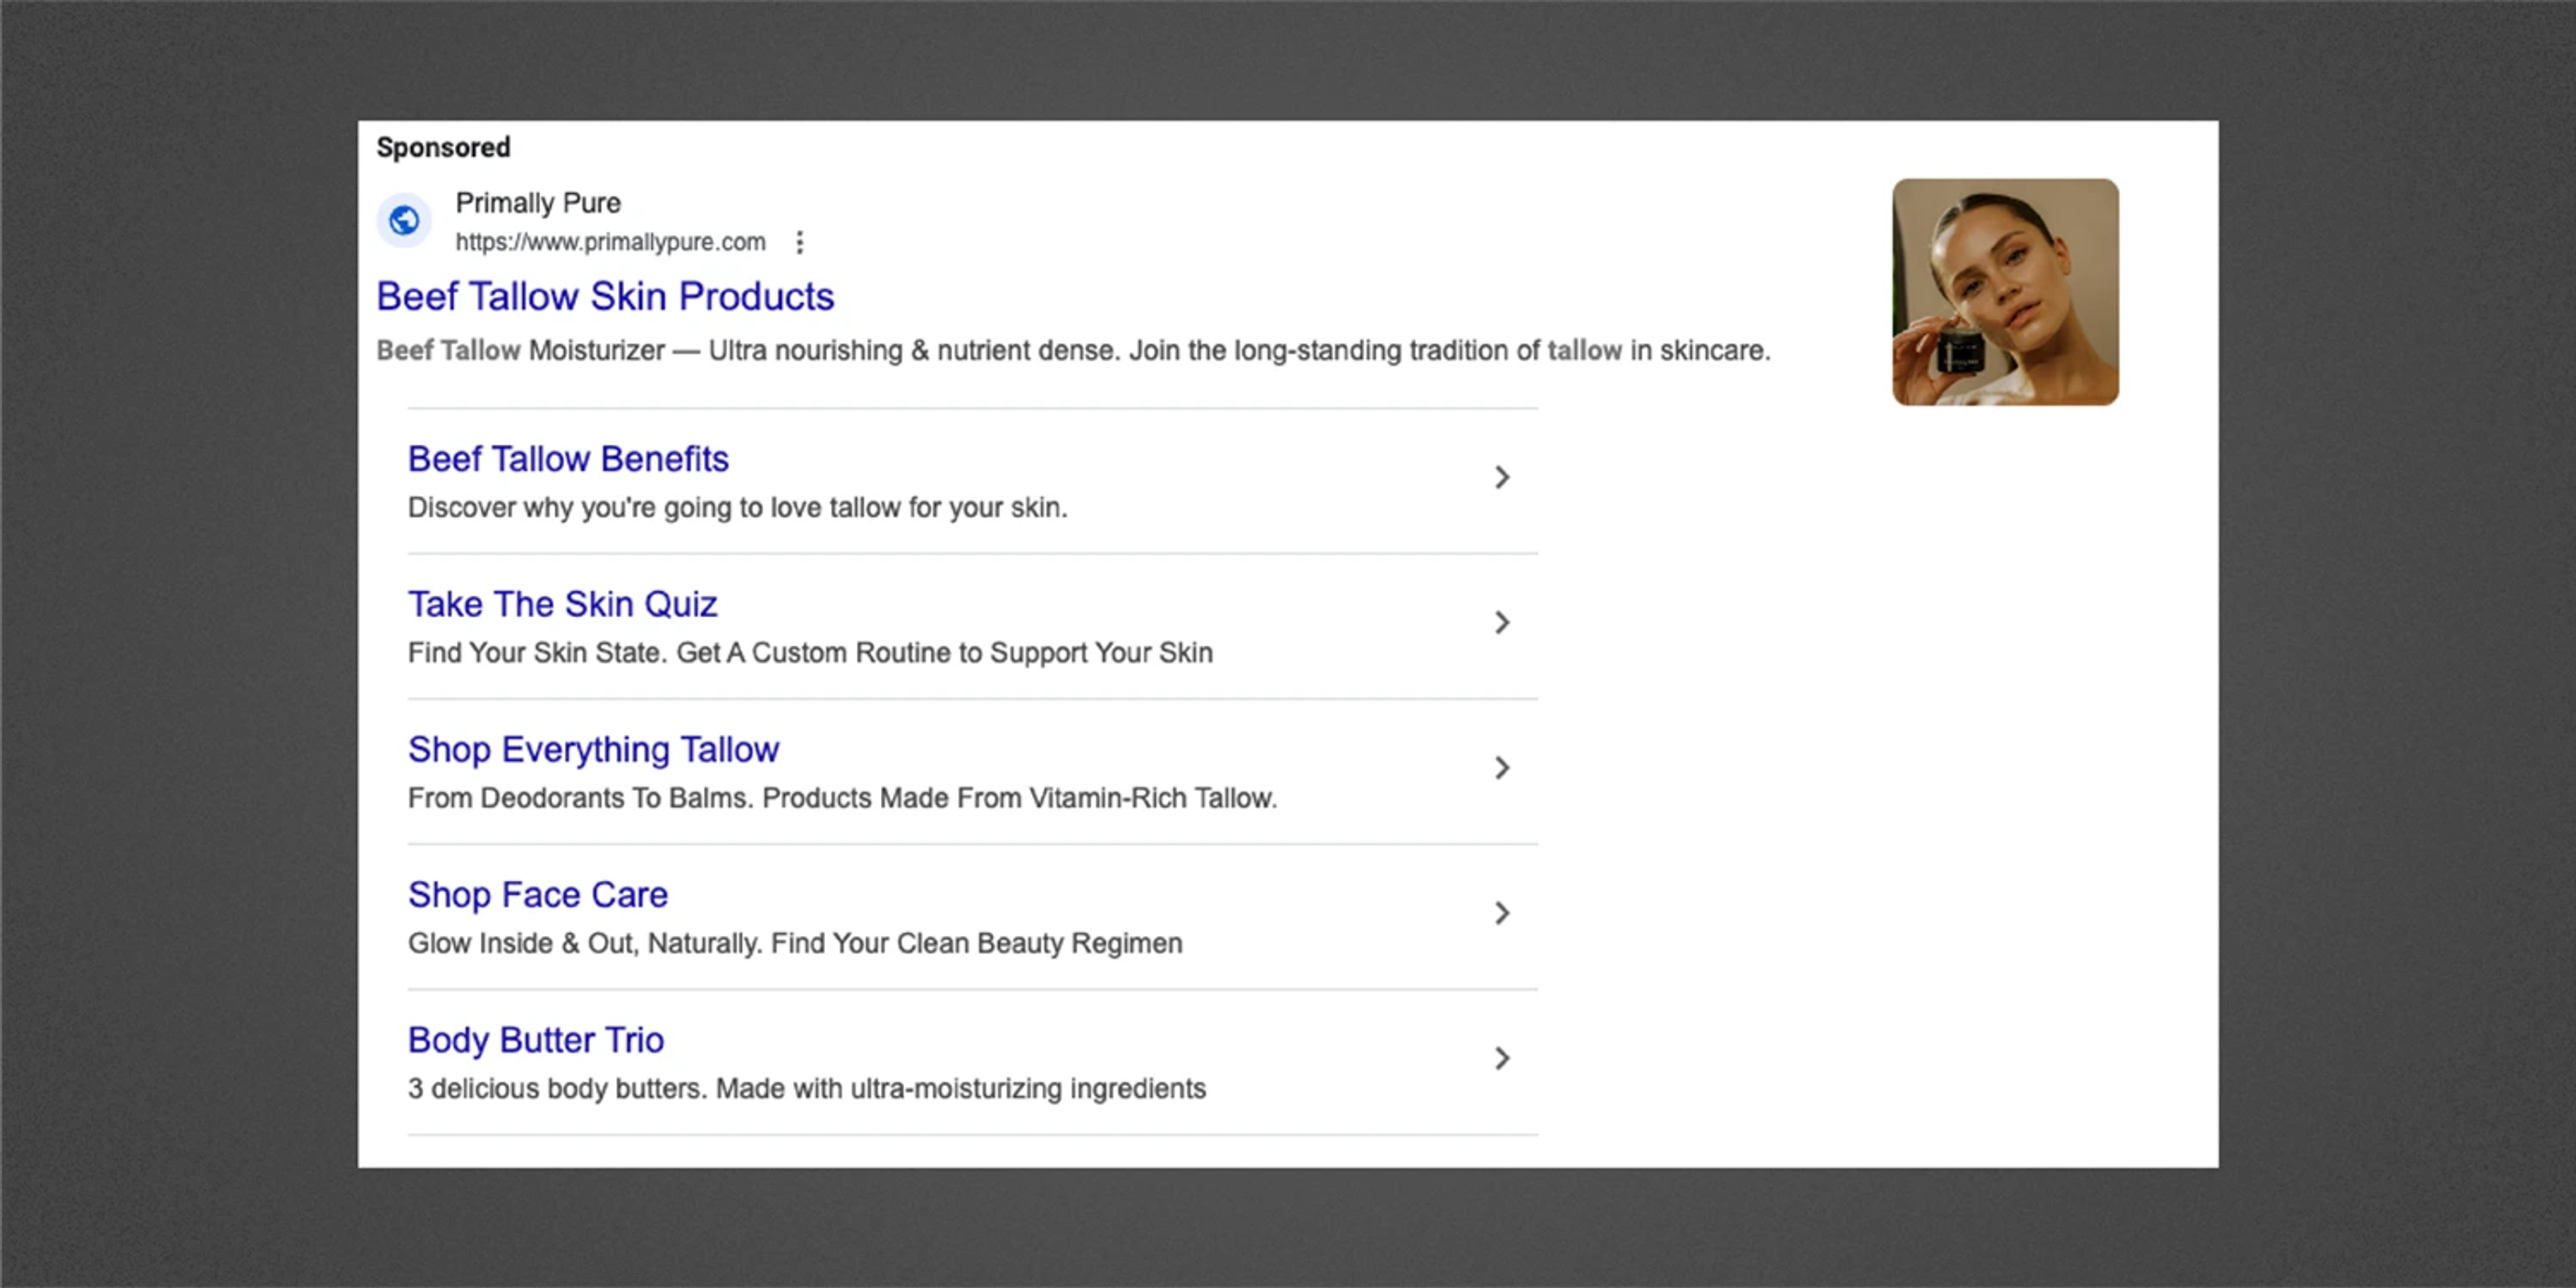2576x1288 pixels.
Task: Click chevron next to Take The Skin Quiz
Action: click(1501, 623)
